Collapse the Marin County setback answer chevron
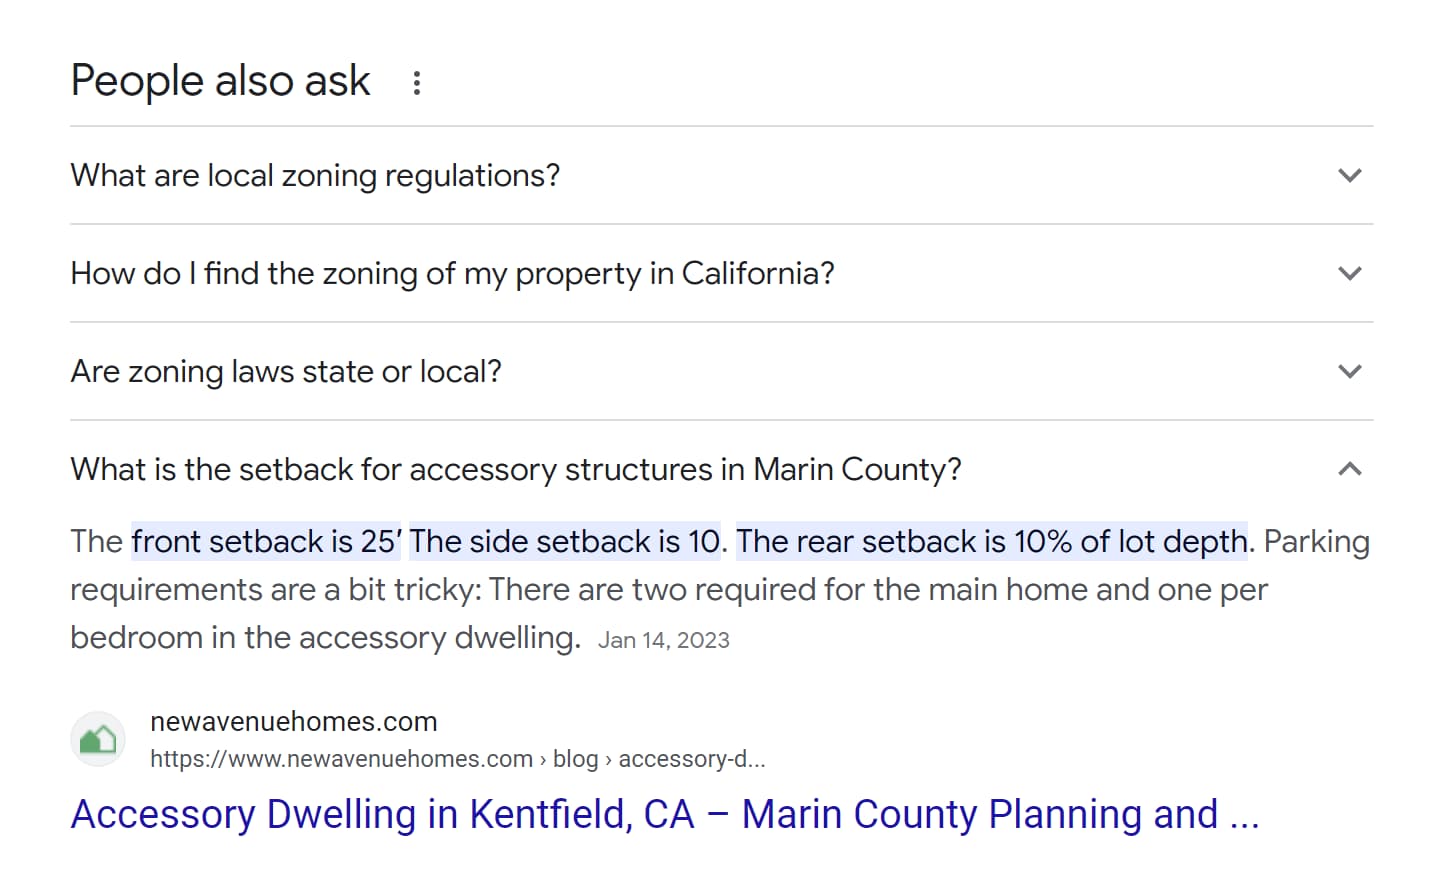The width and height of the screenshot is (1447, 891). click(x=1349, y=469)
